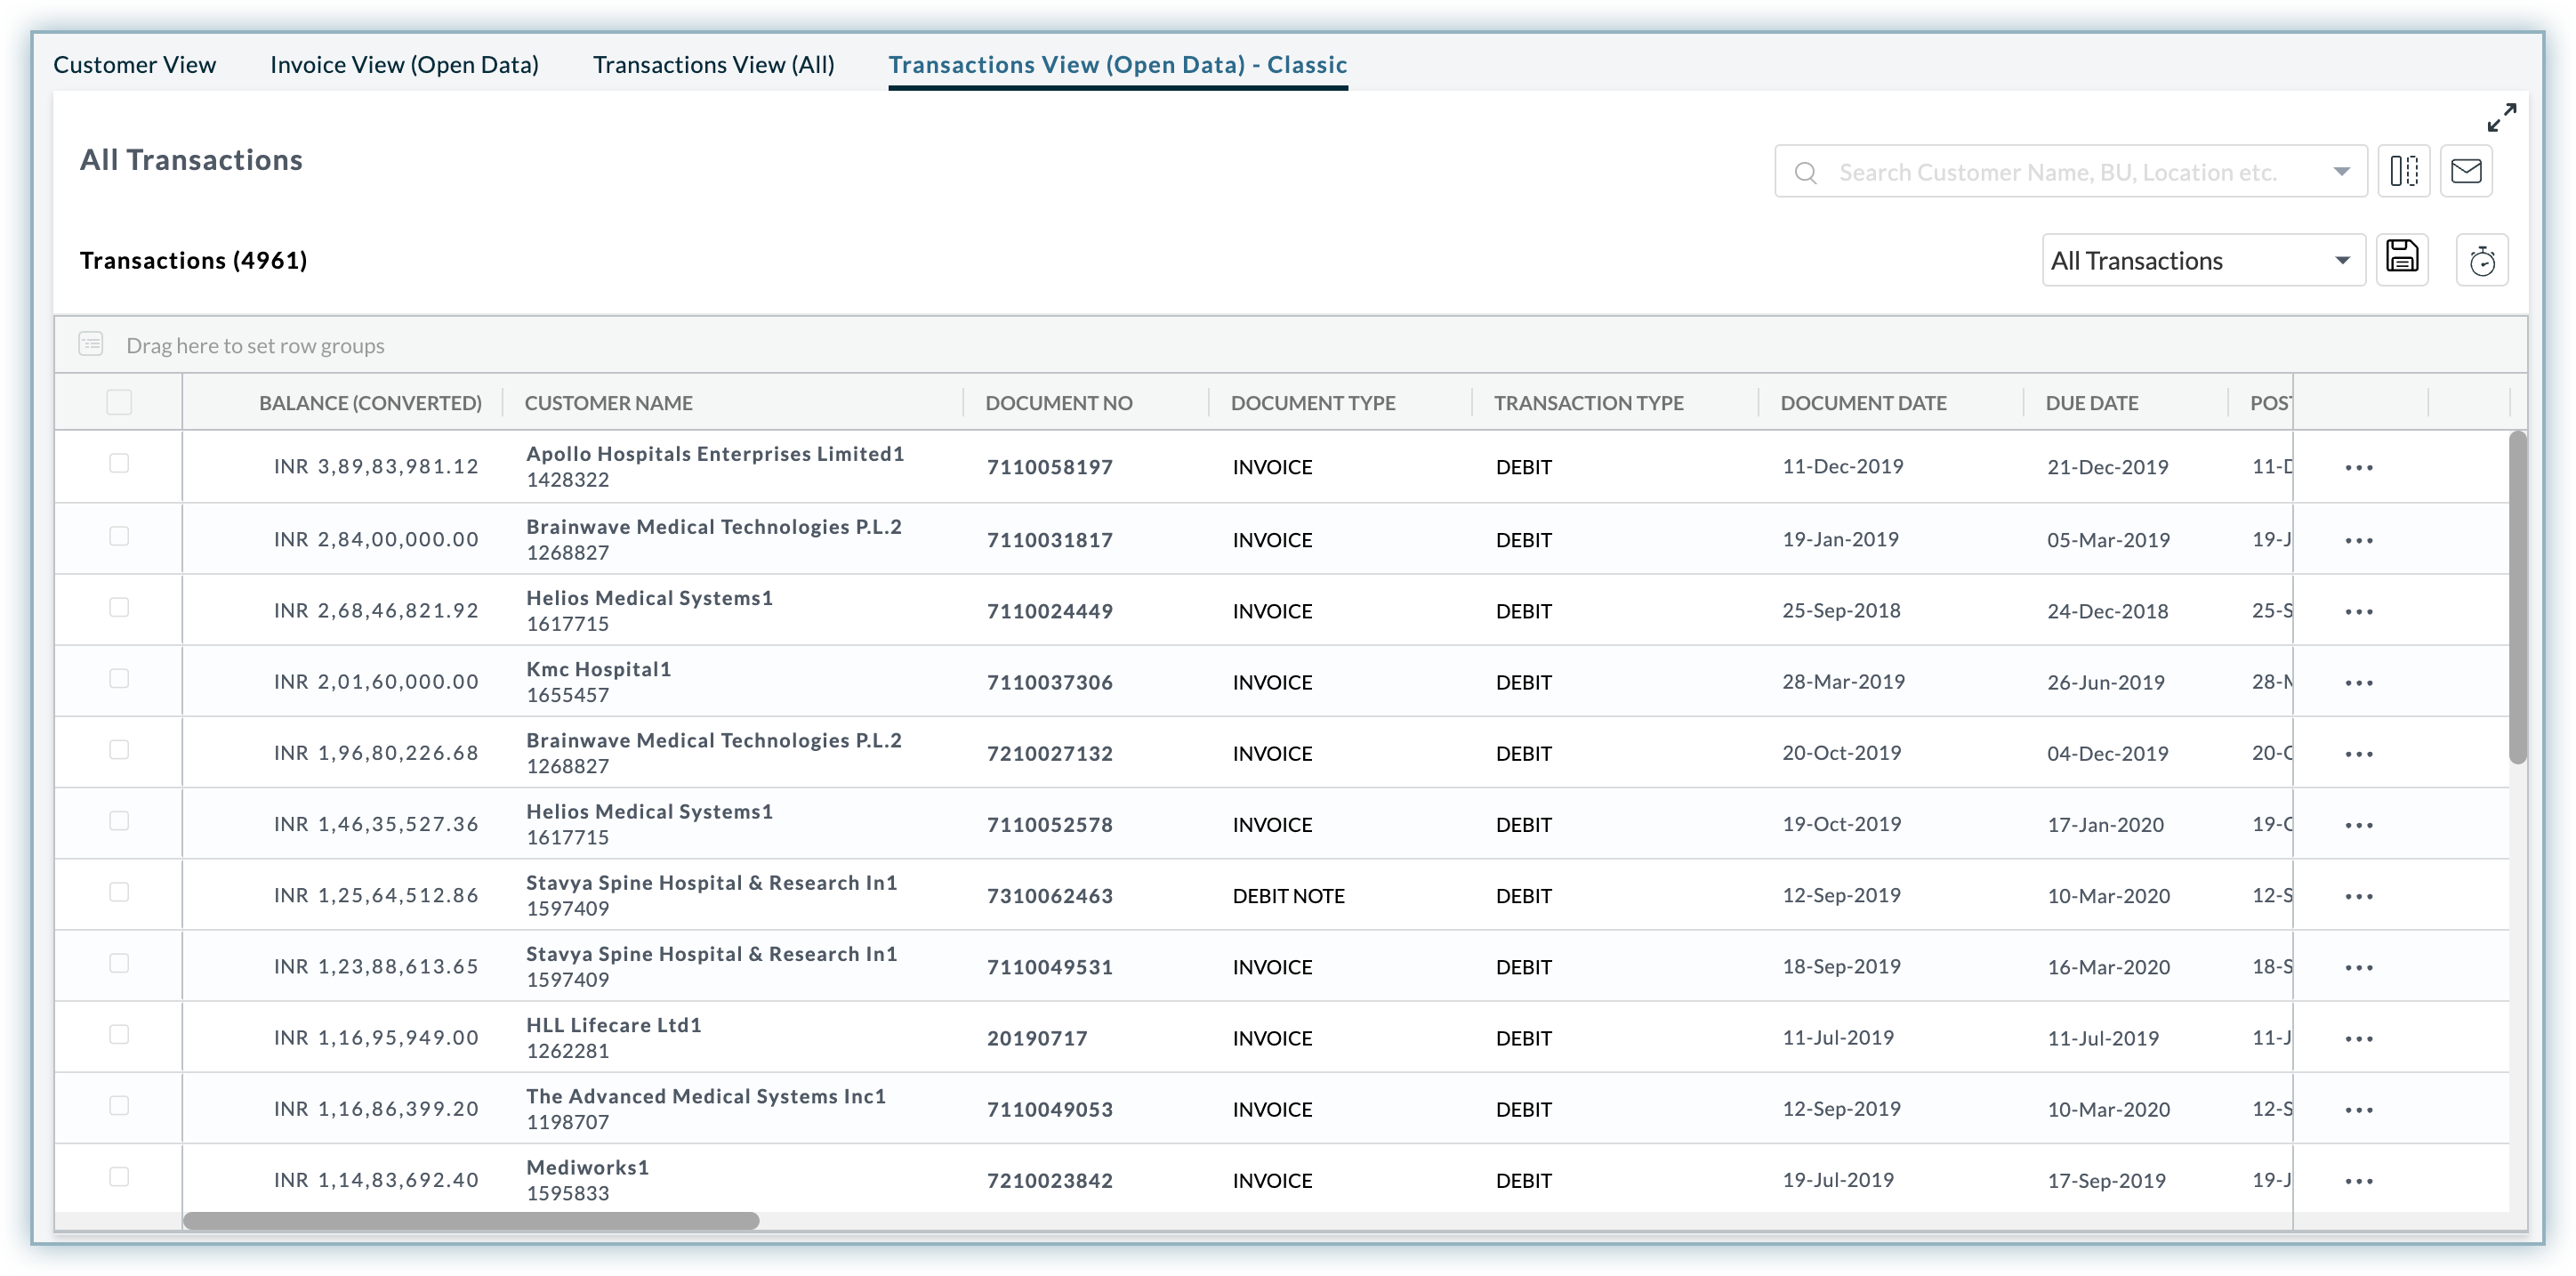Click due date 17-Jan-2020

pos(2105,825)
